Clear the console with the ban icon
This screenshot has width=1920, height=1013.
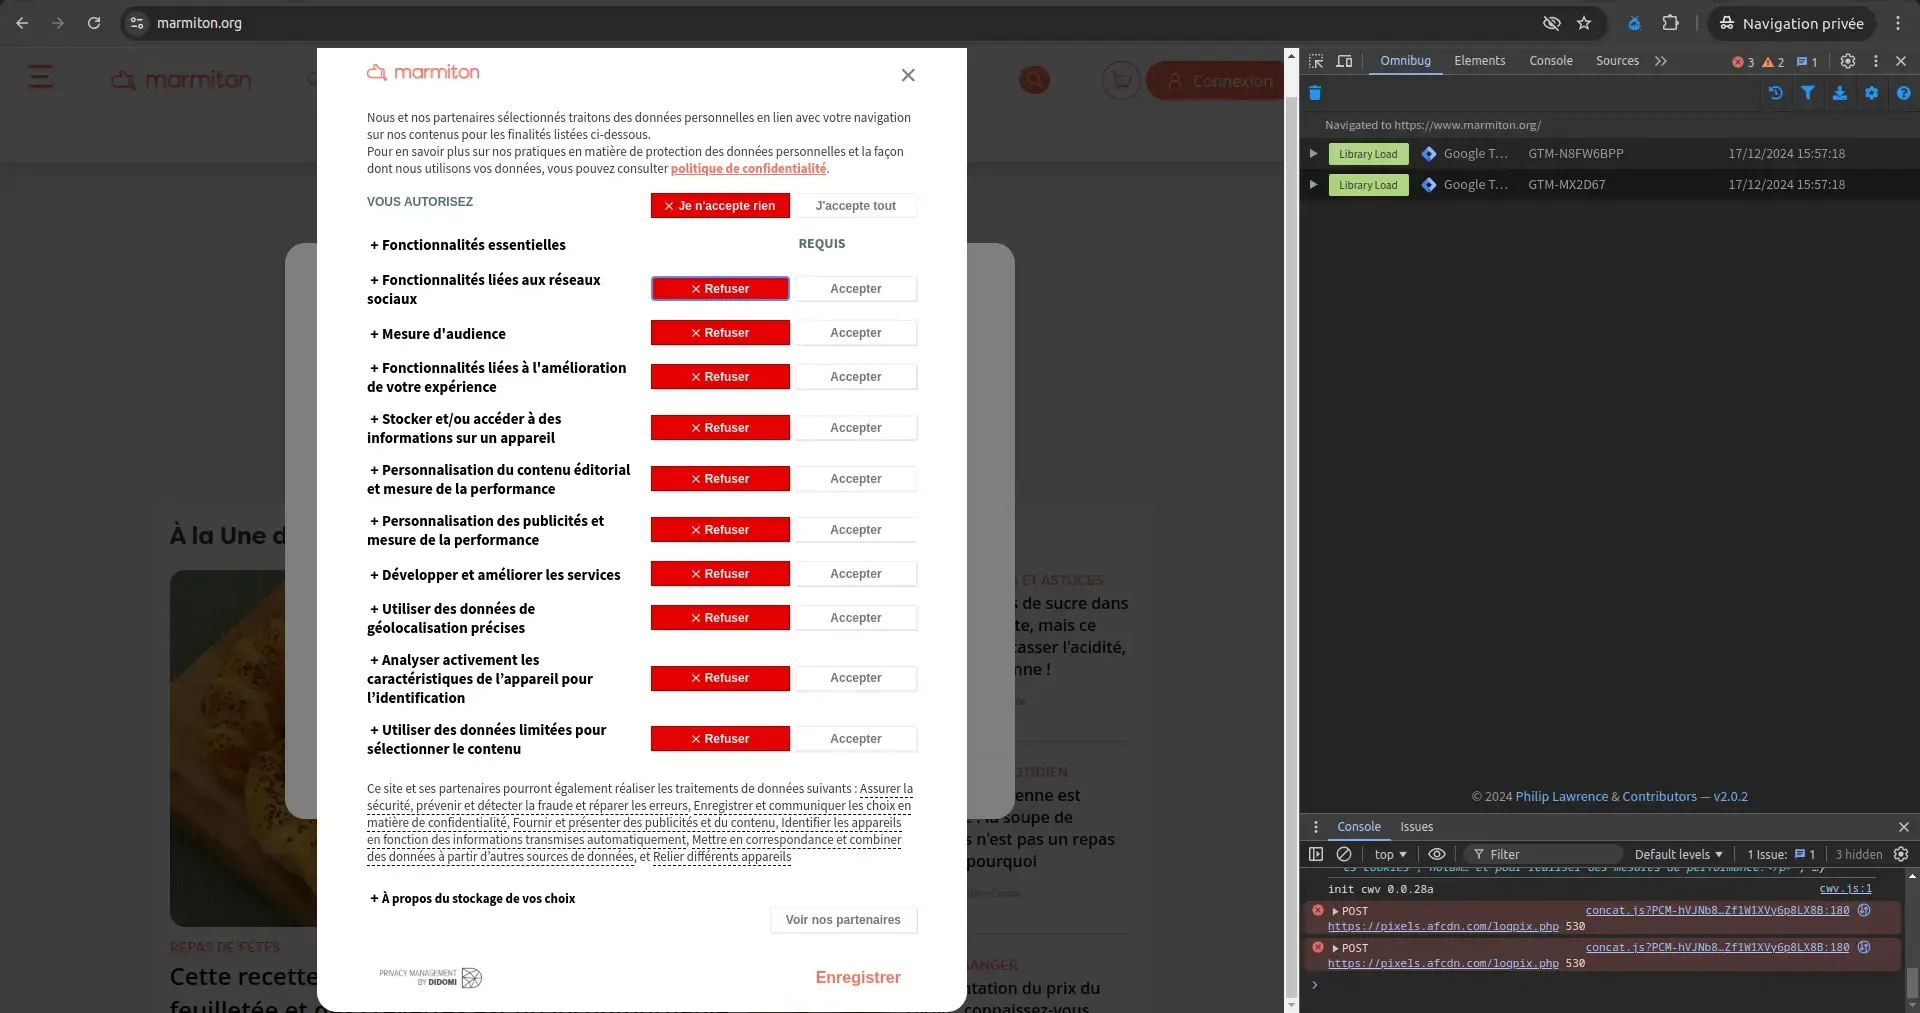point(1344,854)
